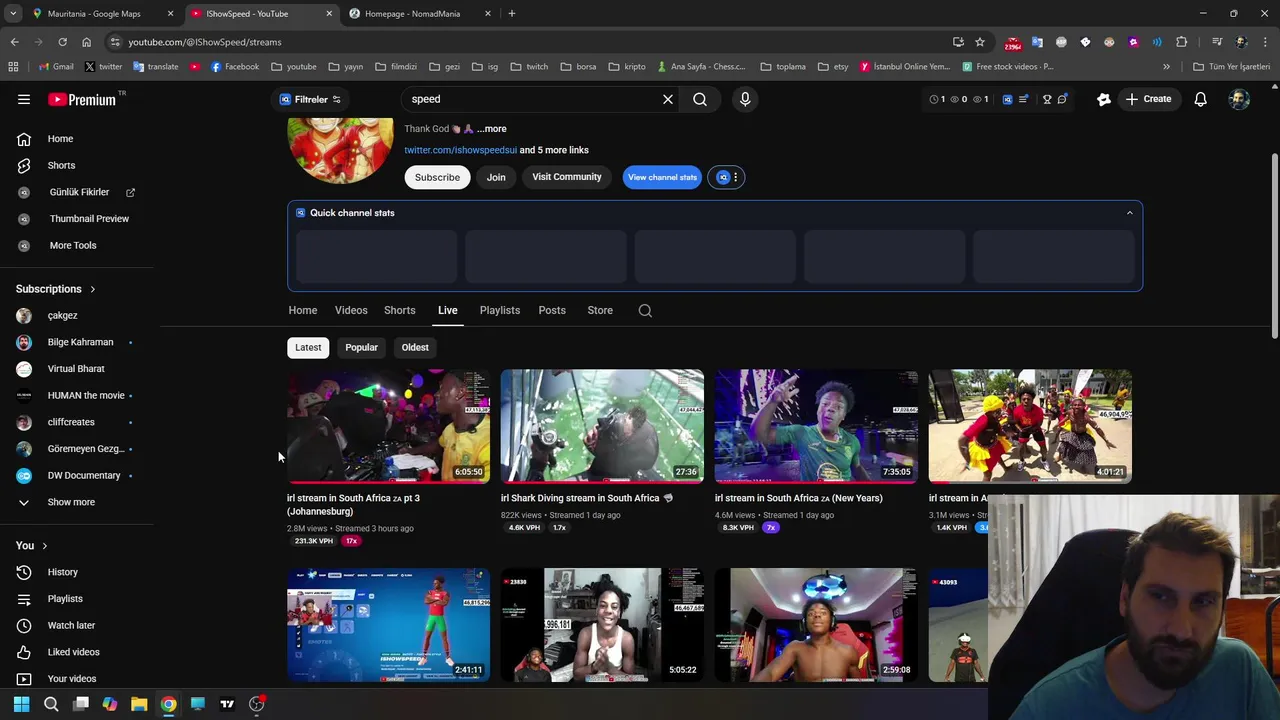Show more bookmarks with double chevron
Viewport: 1280px width, 720px height.
point(1166,67)
